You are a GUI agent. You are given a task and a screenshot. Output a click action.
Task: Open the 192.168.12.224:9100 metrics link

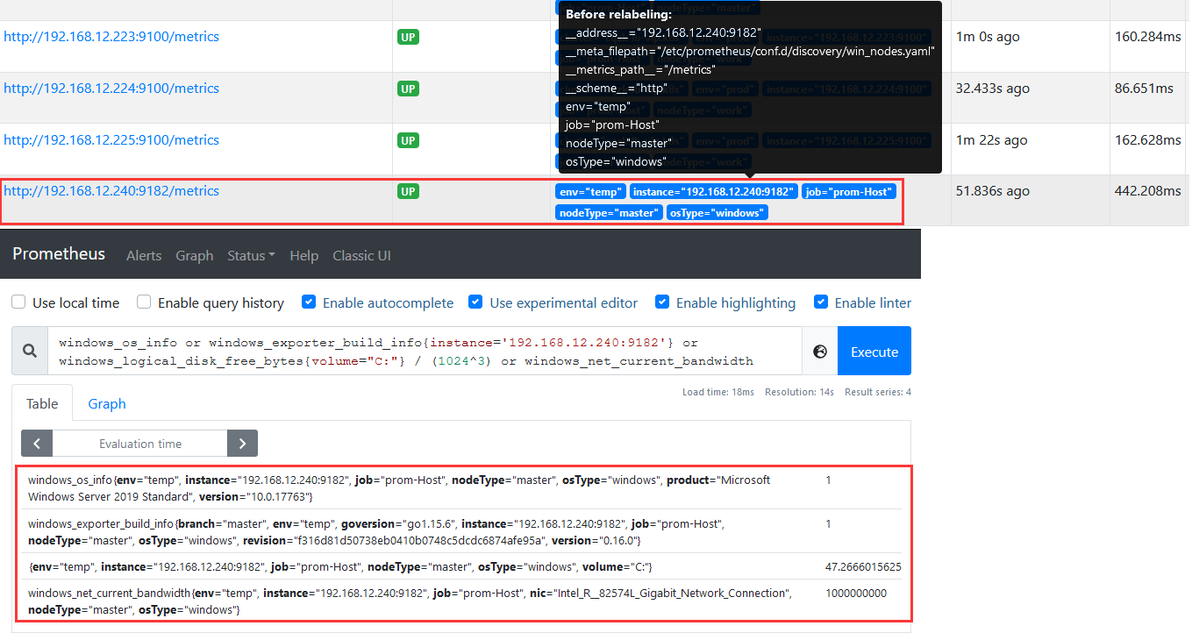tap(111, 88)
